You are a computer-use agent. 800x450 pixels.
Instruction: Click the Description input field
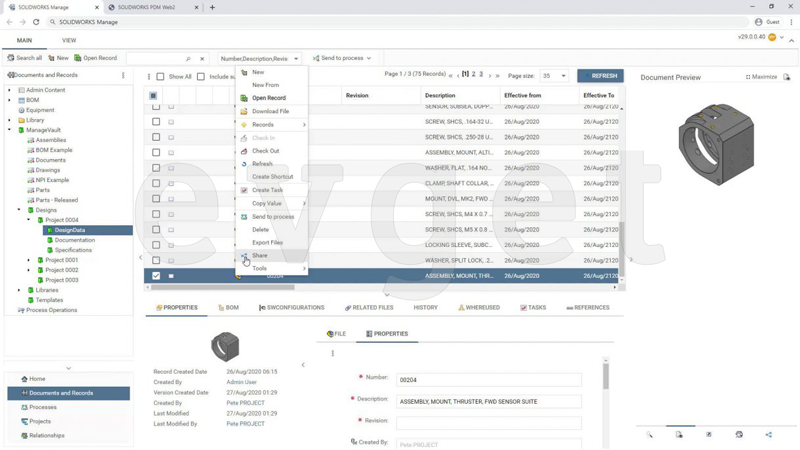pyautogui.click(x=488, y=401)
